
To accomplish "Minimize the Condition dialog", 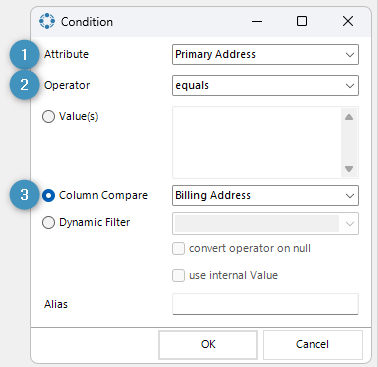I will (257, 22).
